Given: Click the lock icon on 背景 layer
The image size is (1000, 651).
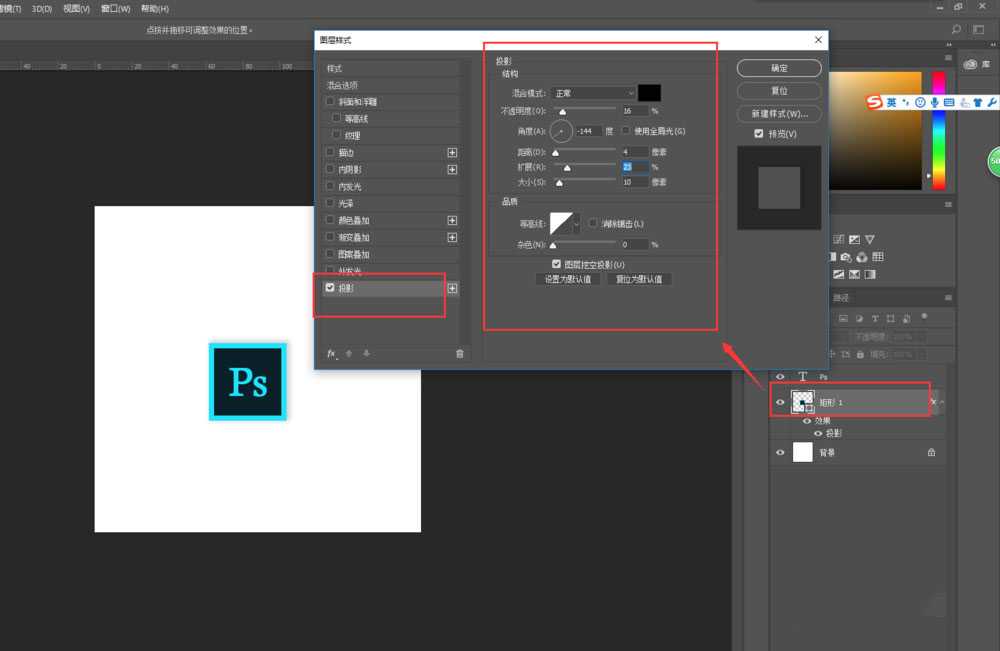Looking at the screenshot, I should [931, 452].
